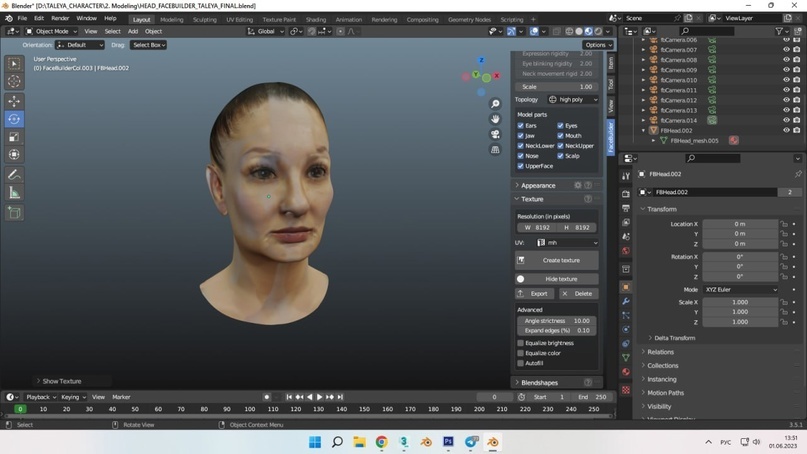Open the timeline Marker menu
The image size is (807, 454).
(121, 397)
